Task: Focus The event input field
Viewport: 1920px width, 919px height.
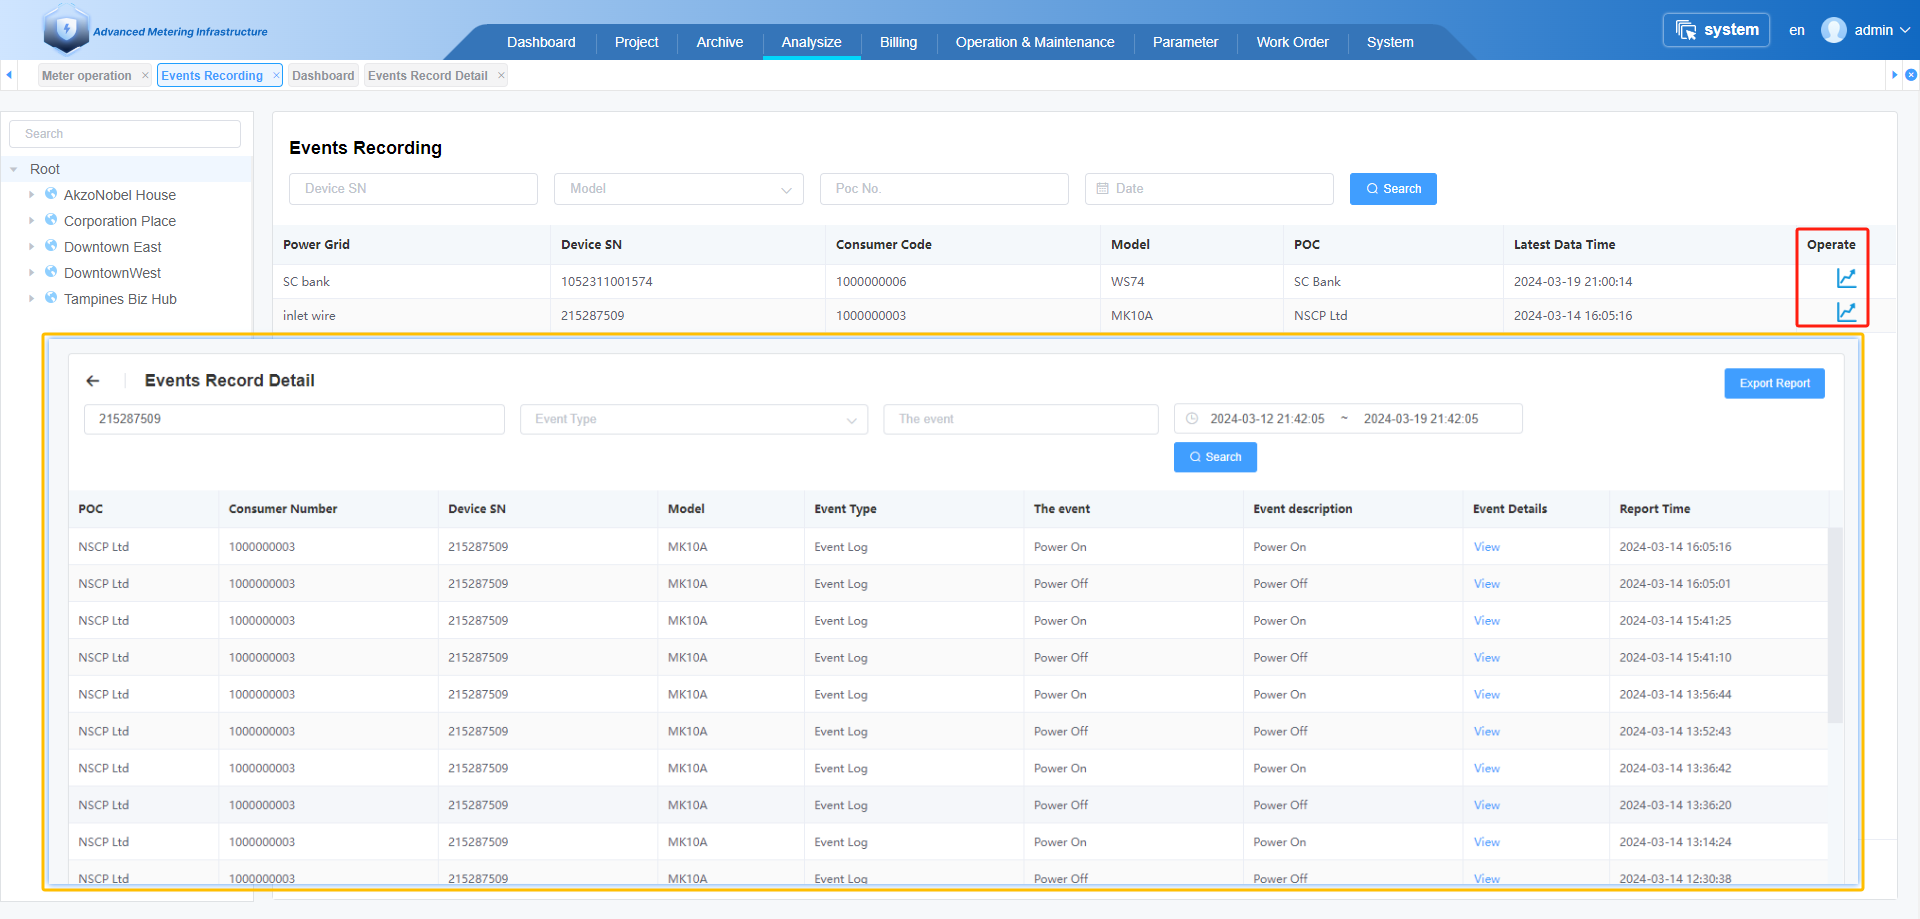Action: [1020, 419]
